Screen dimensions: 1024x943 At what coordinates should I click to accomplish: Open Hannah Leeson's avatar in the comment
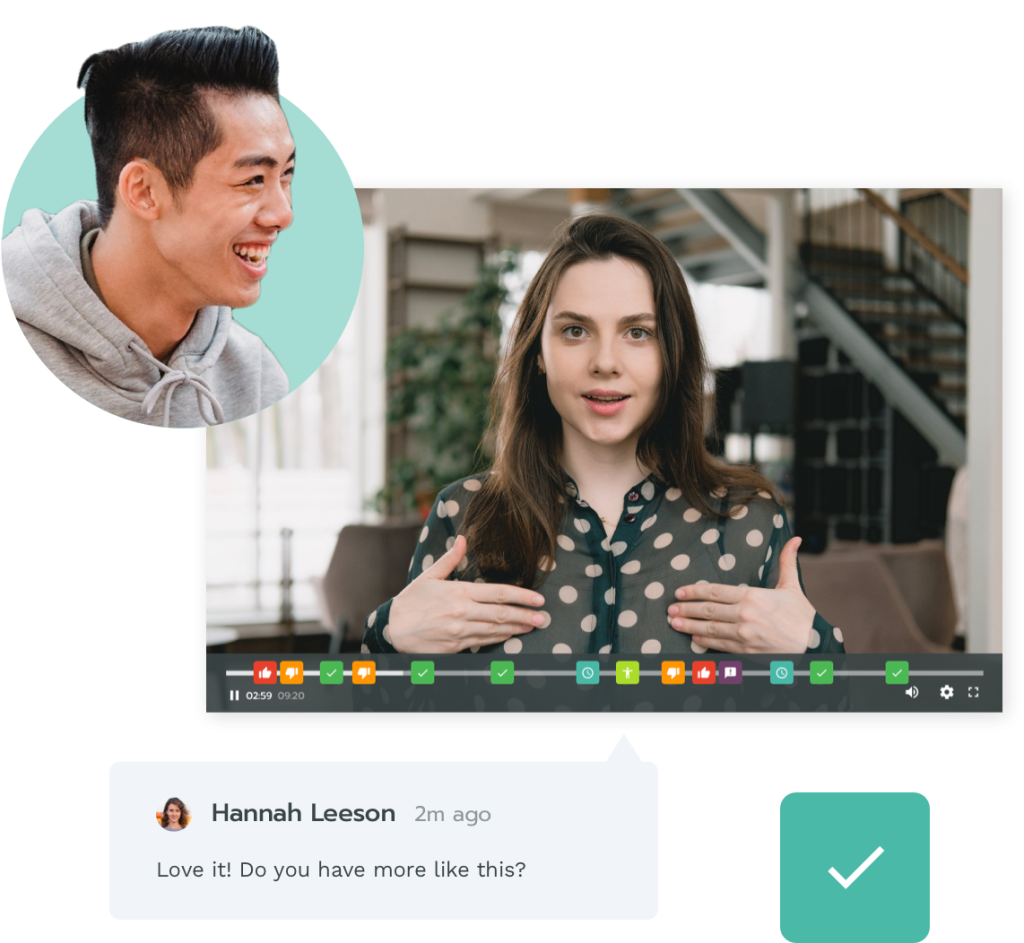(x=173, y=814)
